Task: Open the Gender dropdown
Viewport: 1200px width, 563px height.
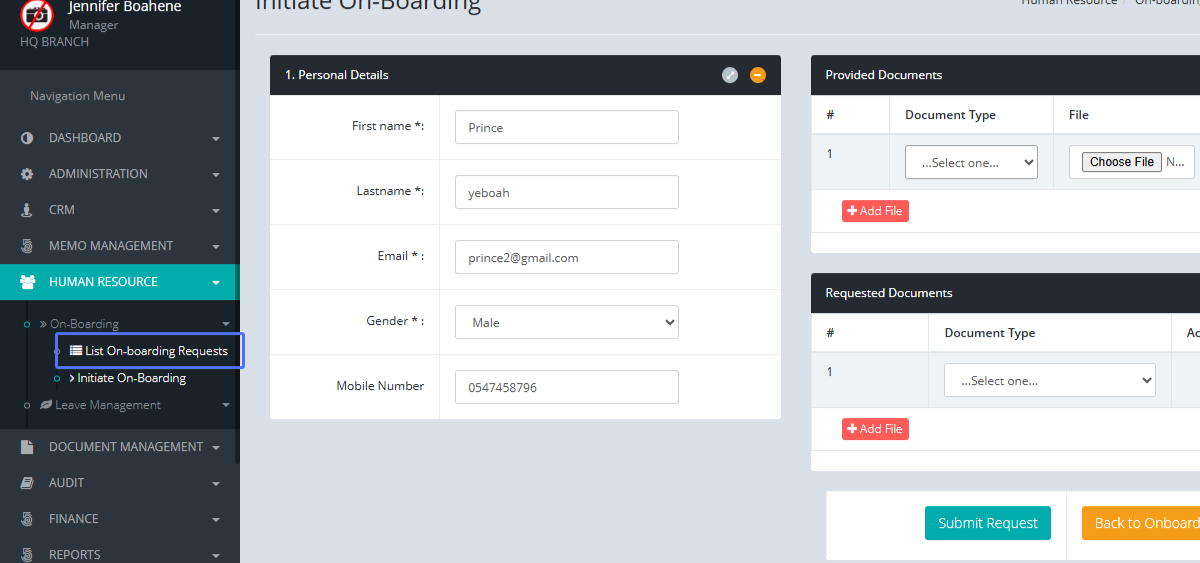Action: (566, 322)
